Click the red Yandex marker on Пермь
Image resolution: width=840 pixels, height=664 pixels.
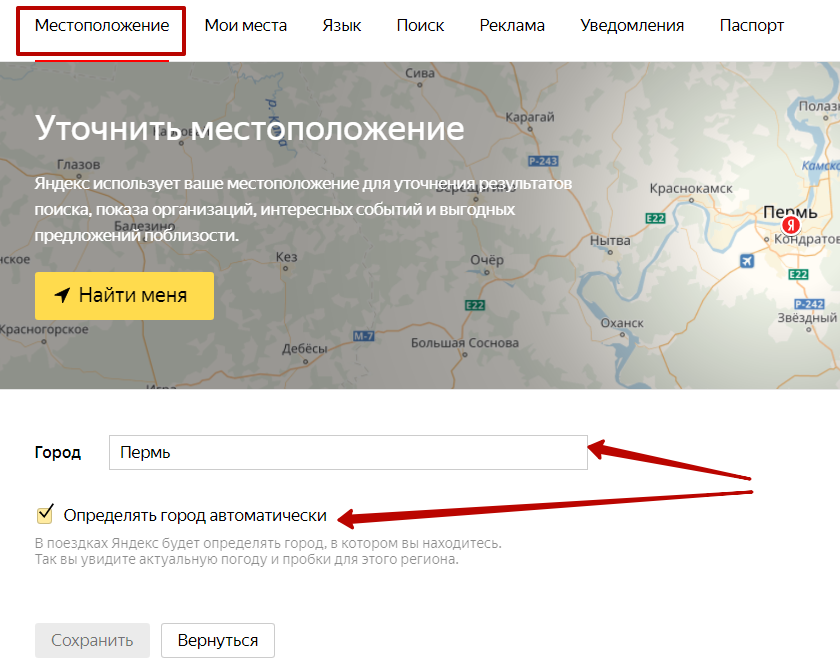point(791,225)
